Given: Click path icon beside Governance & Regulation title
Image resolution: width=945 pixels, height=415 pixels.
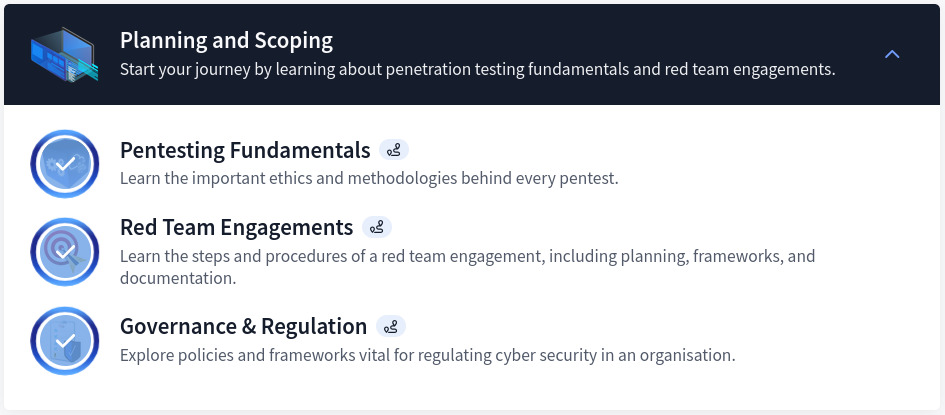Looking at the screenshot, I should coord(391,327).
